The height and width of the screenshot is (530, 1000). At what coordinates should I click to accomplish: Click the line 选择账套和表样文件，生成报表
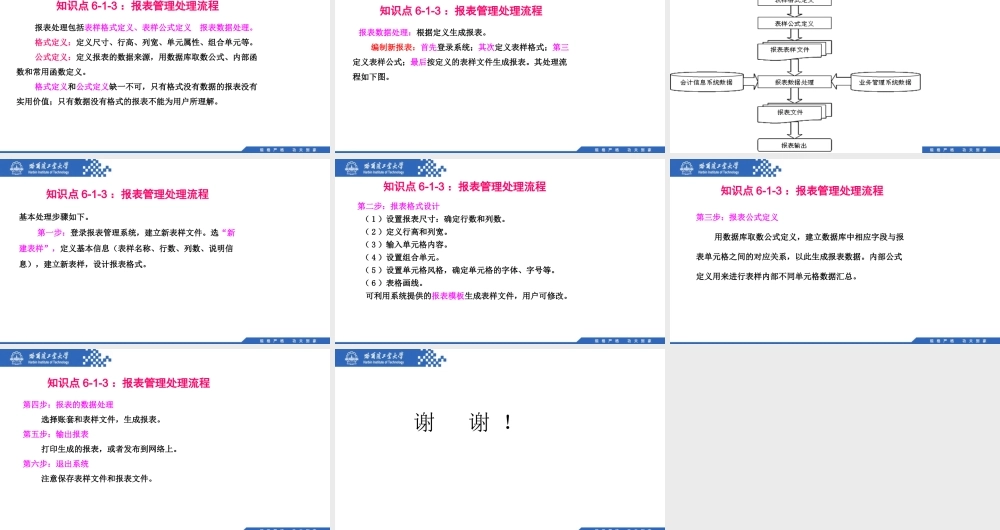click(103, 419)
